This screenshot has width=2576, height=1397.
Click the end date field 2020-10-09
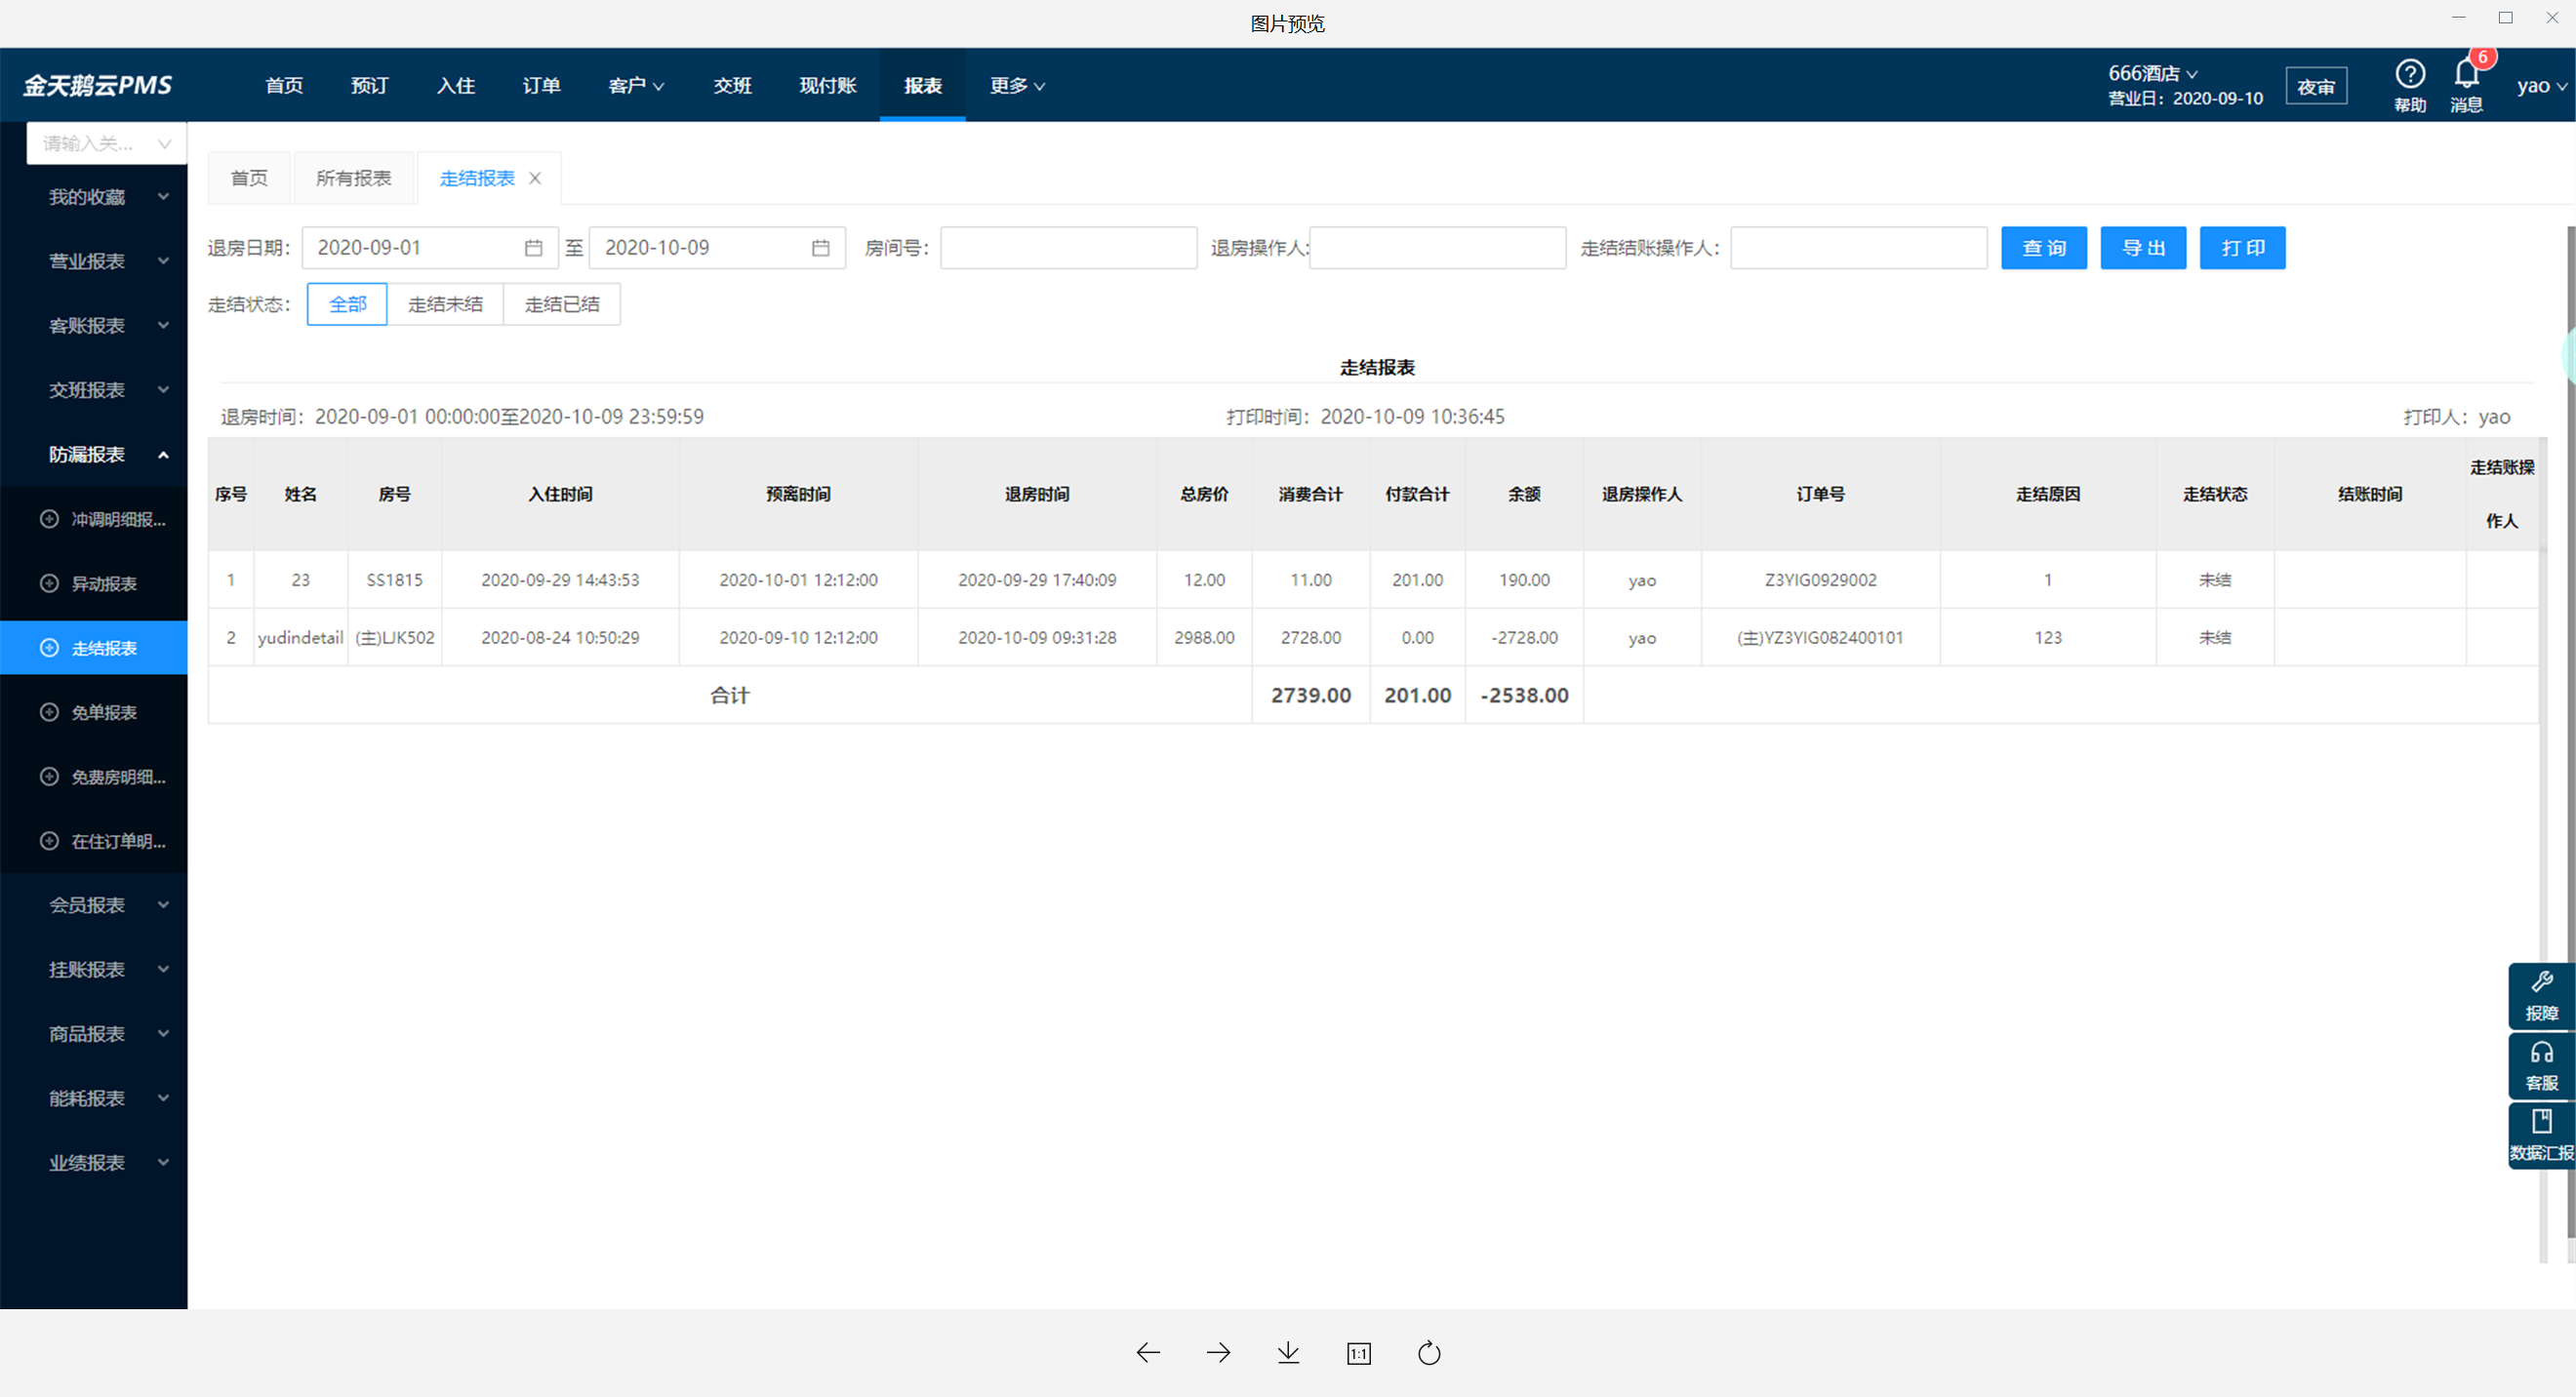tap(717, 248)
